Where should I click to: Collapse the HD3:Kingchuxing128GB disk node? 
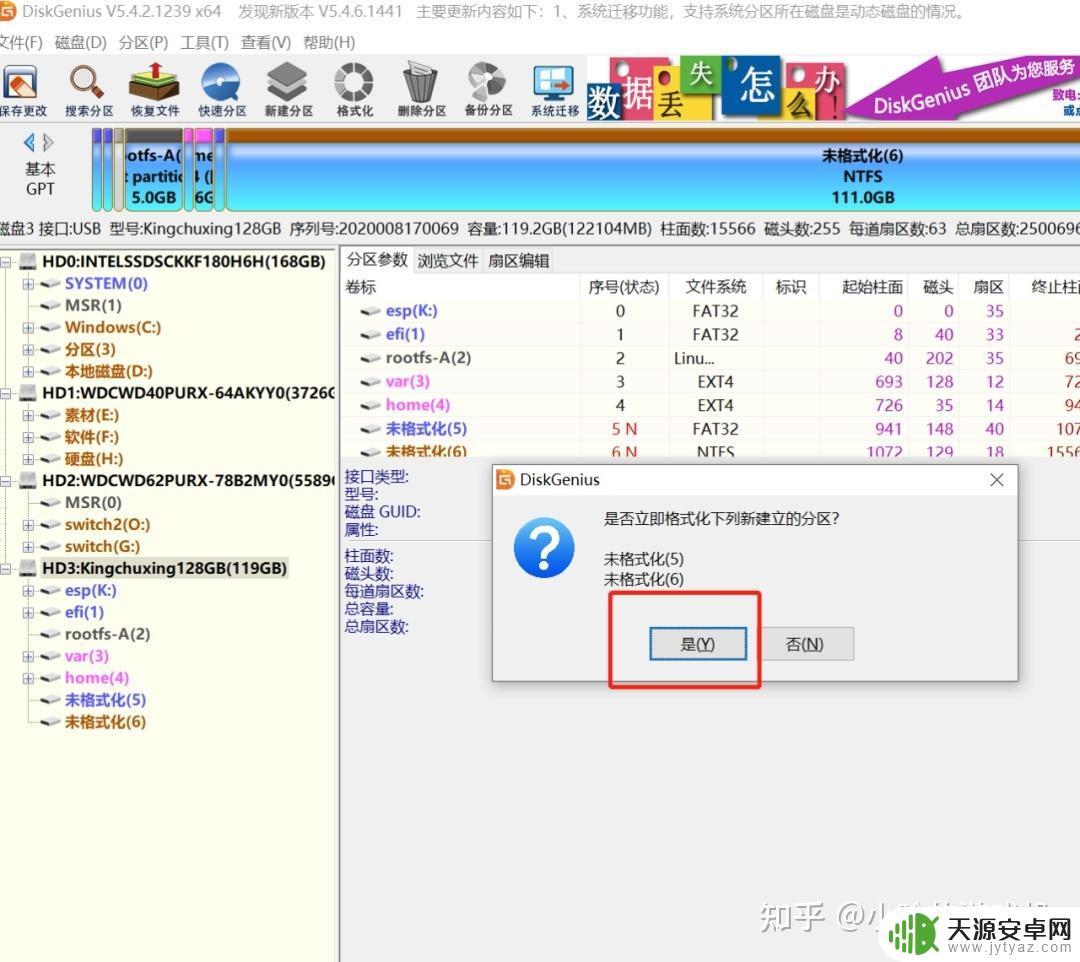point(6,569)
